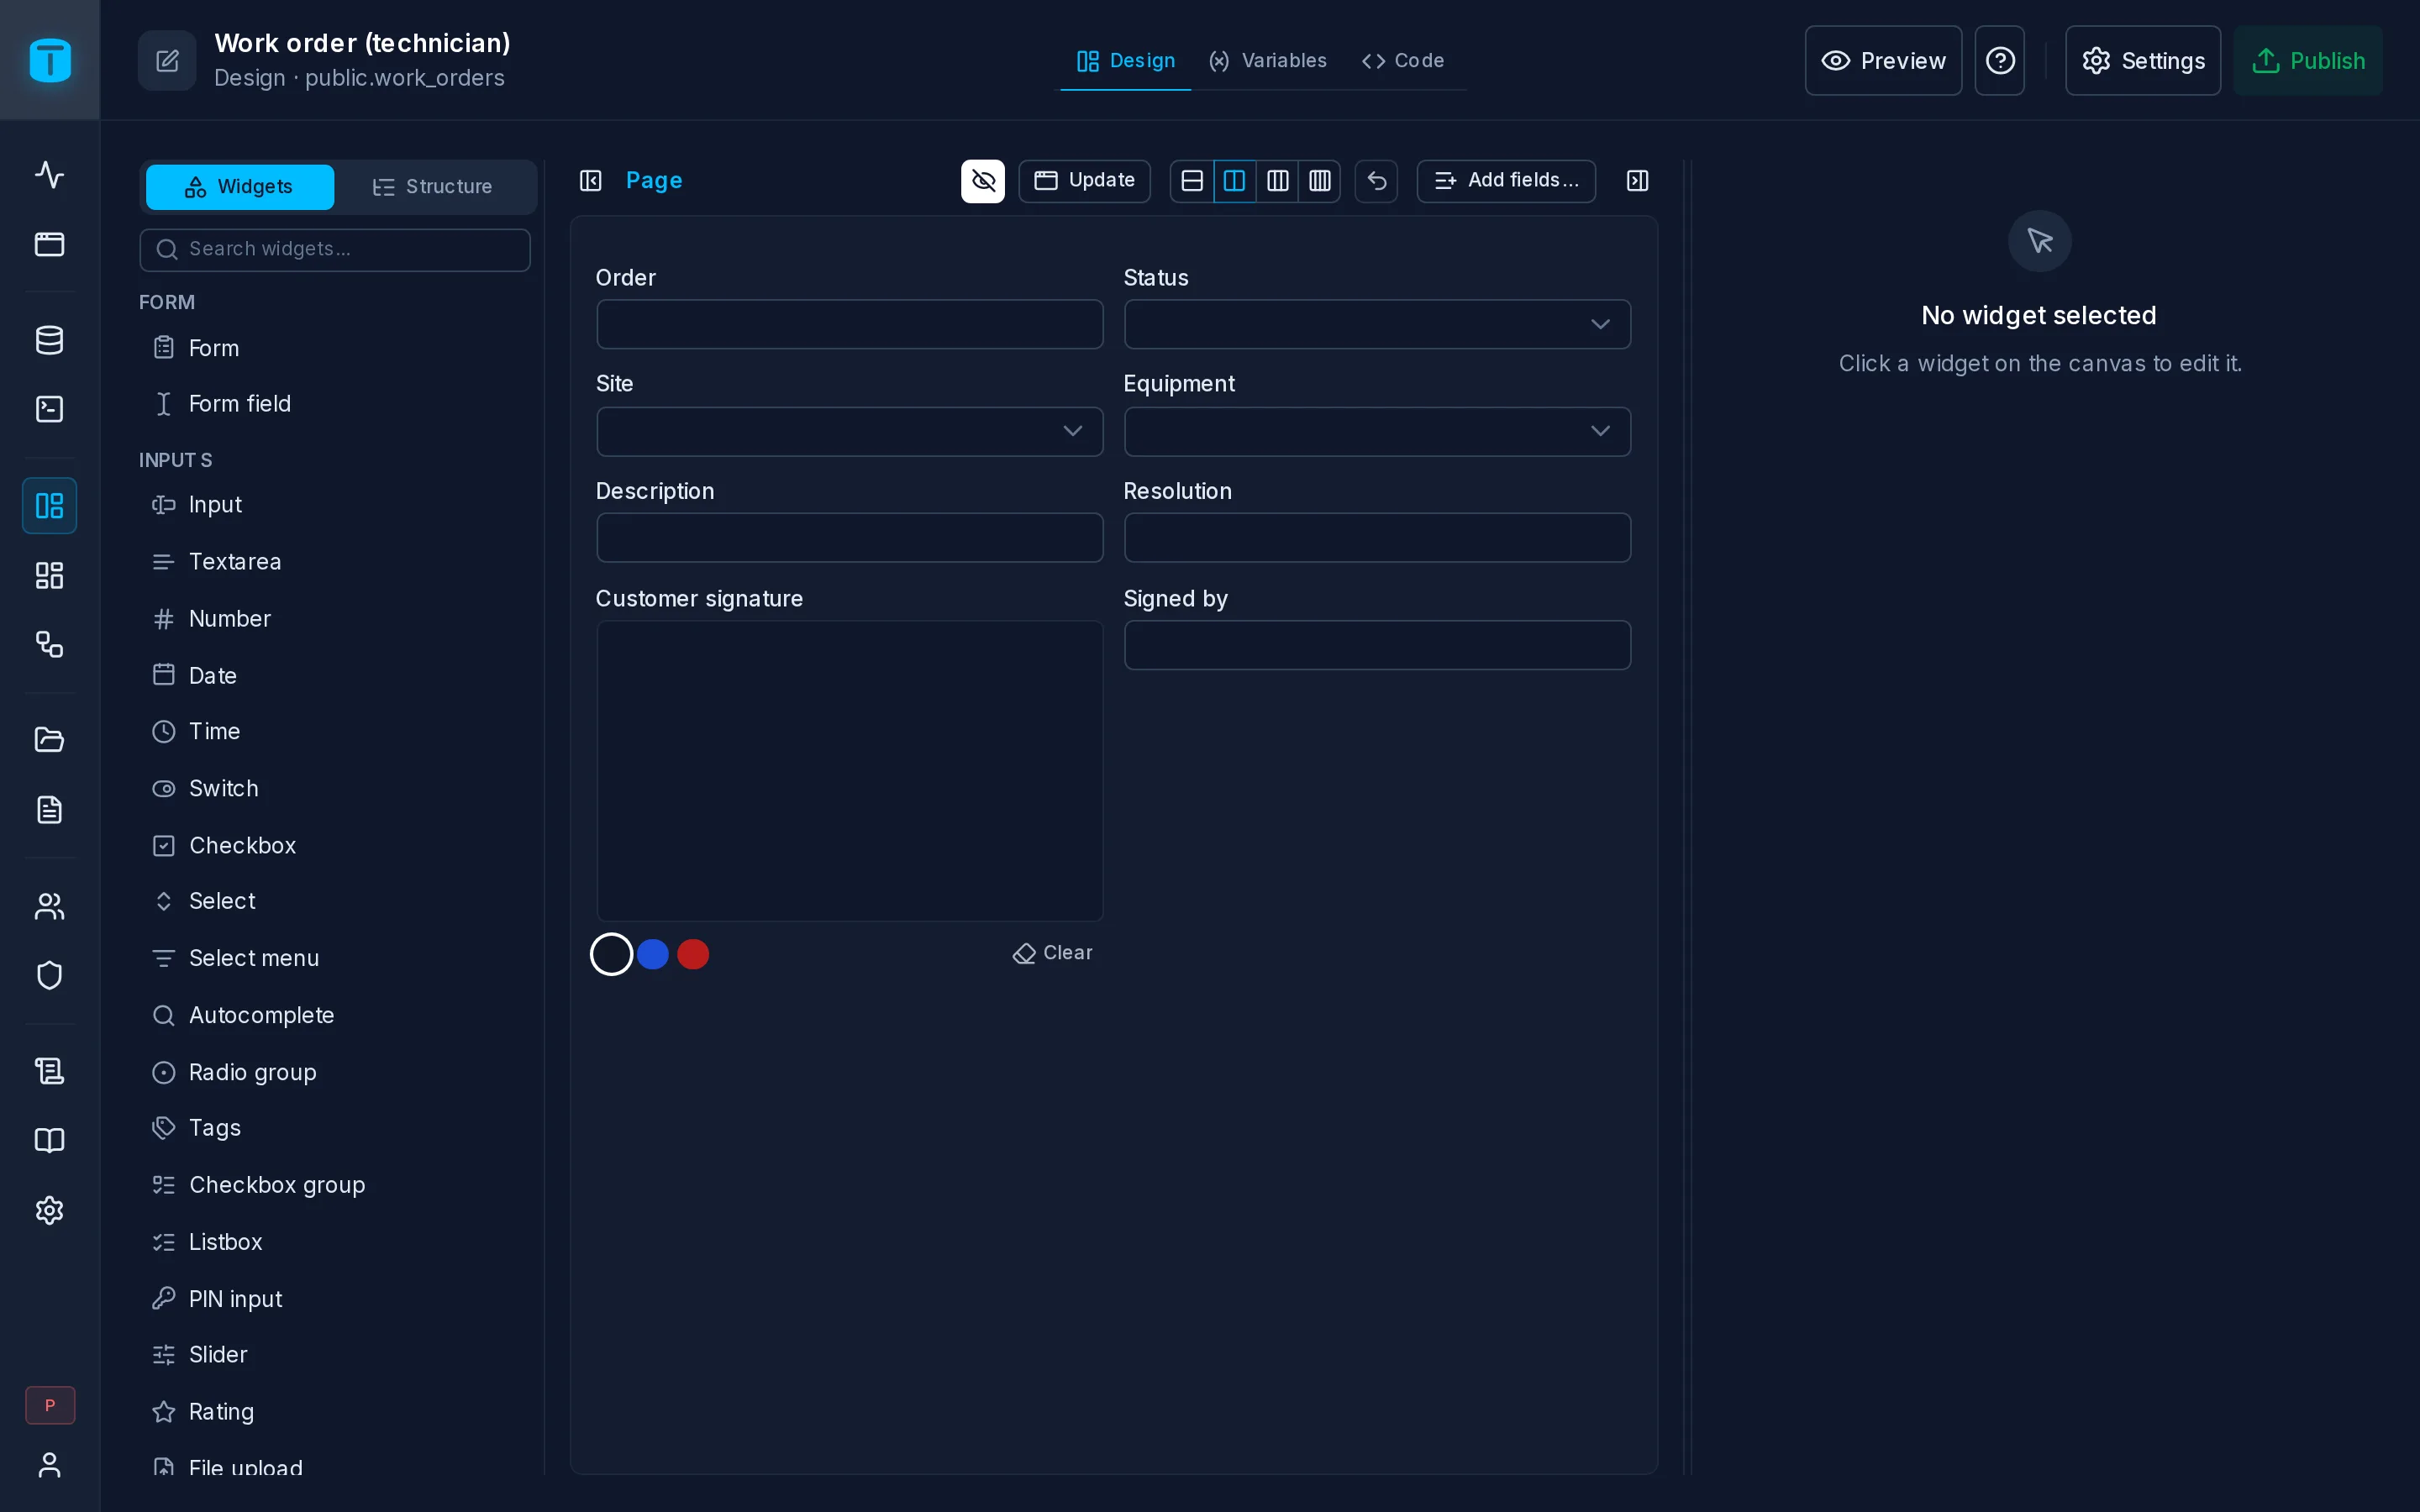Open the users icon in sidebar
This screenshot has height=1512, width=2420.
click(x=49, y=906)
